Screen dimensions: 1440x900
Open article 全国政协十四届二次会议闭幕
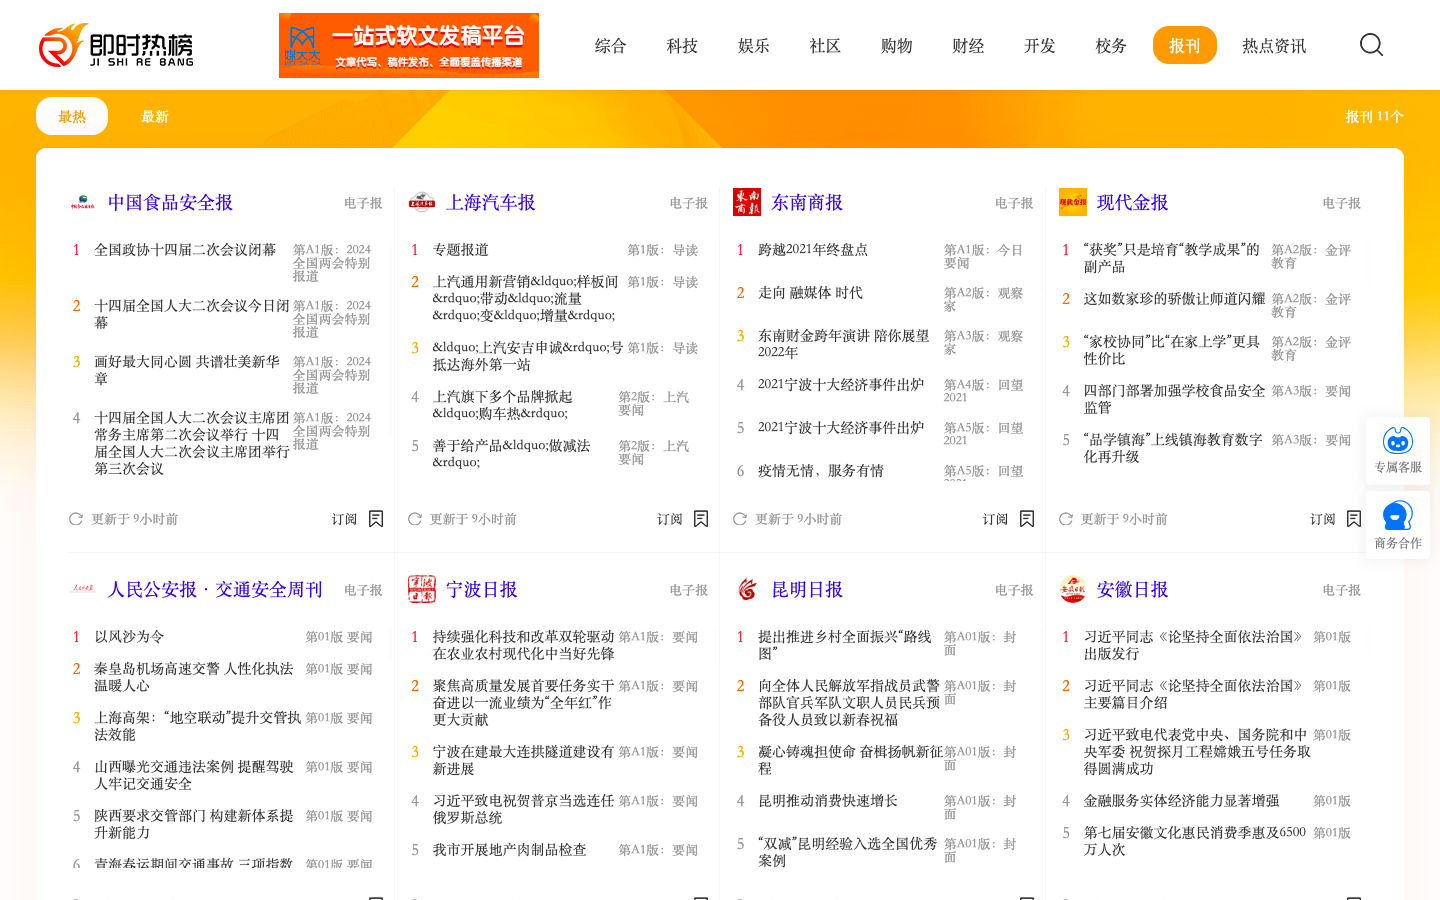pos(185,250)
